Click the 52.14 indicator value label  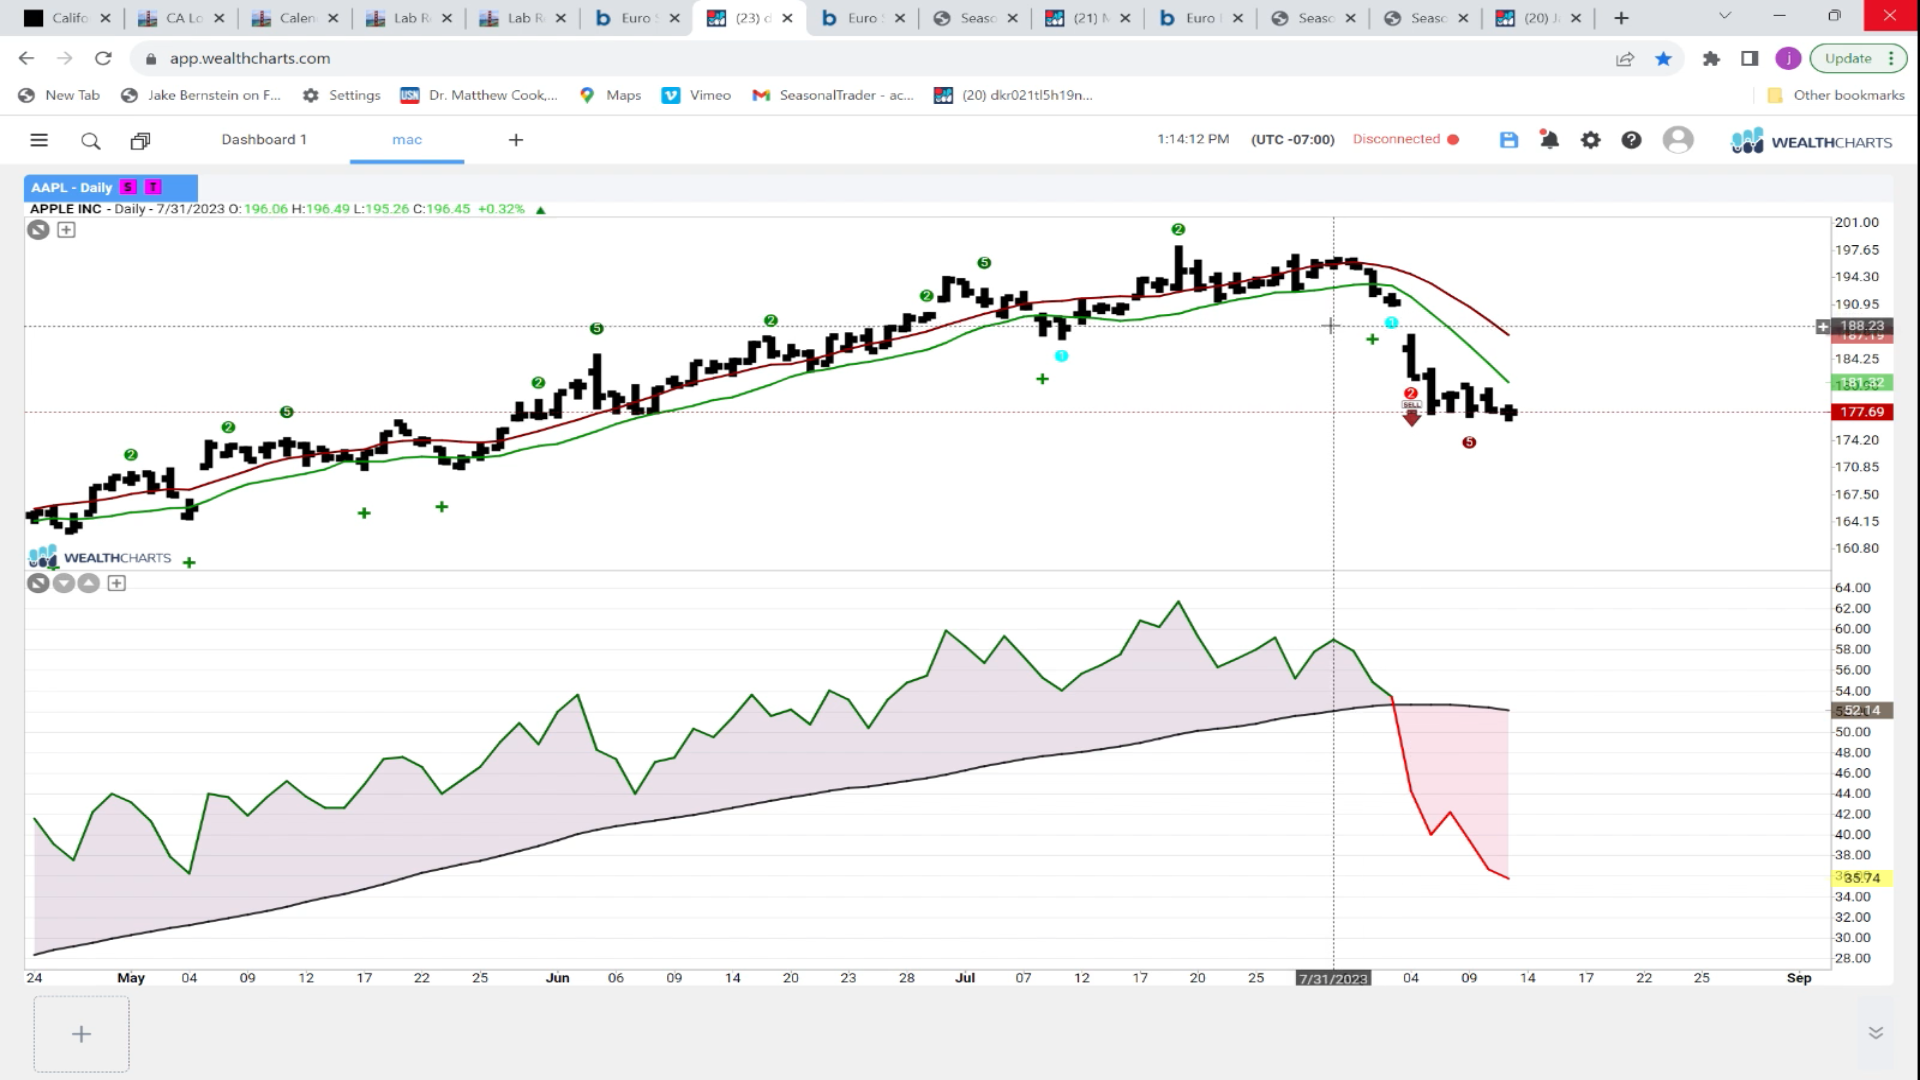pos(1861,710)
